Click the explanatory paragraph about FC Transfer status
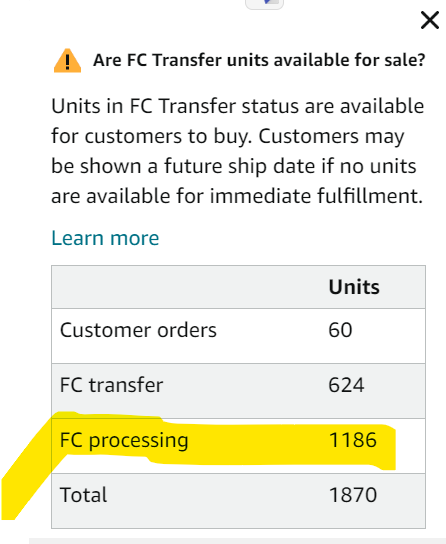 click(238, 151)
